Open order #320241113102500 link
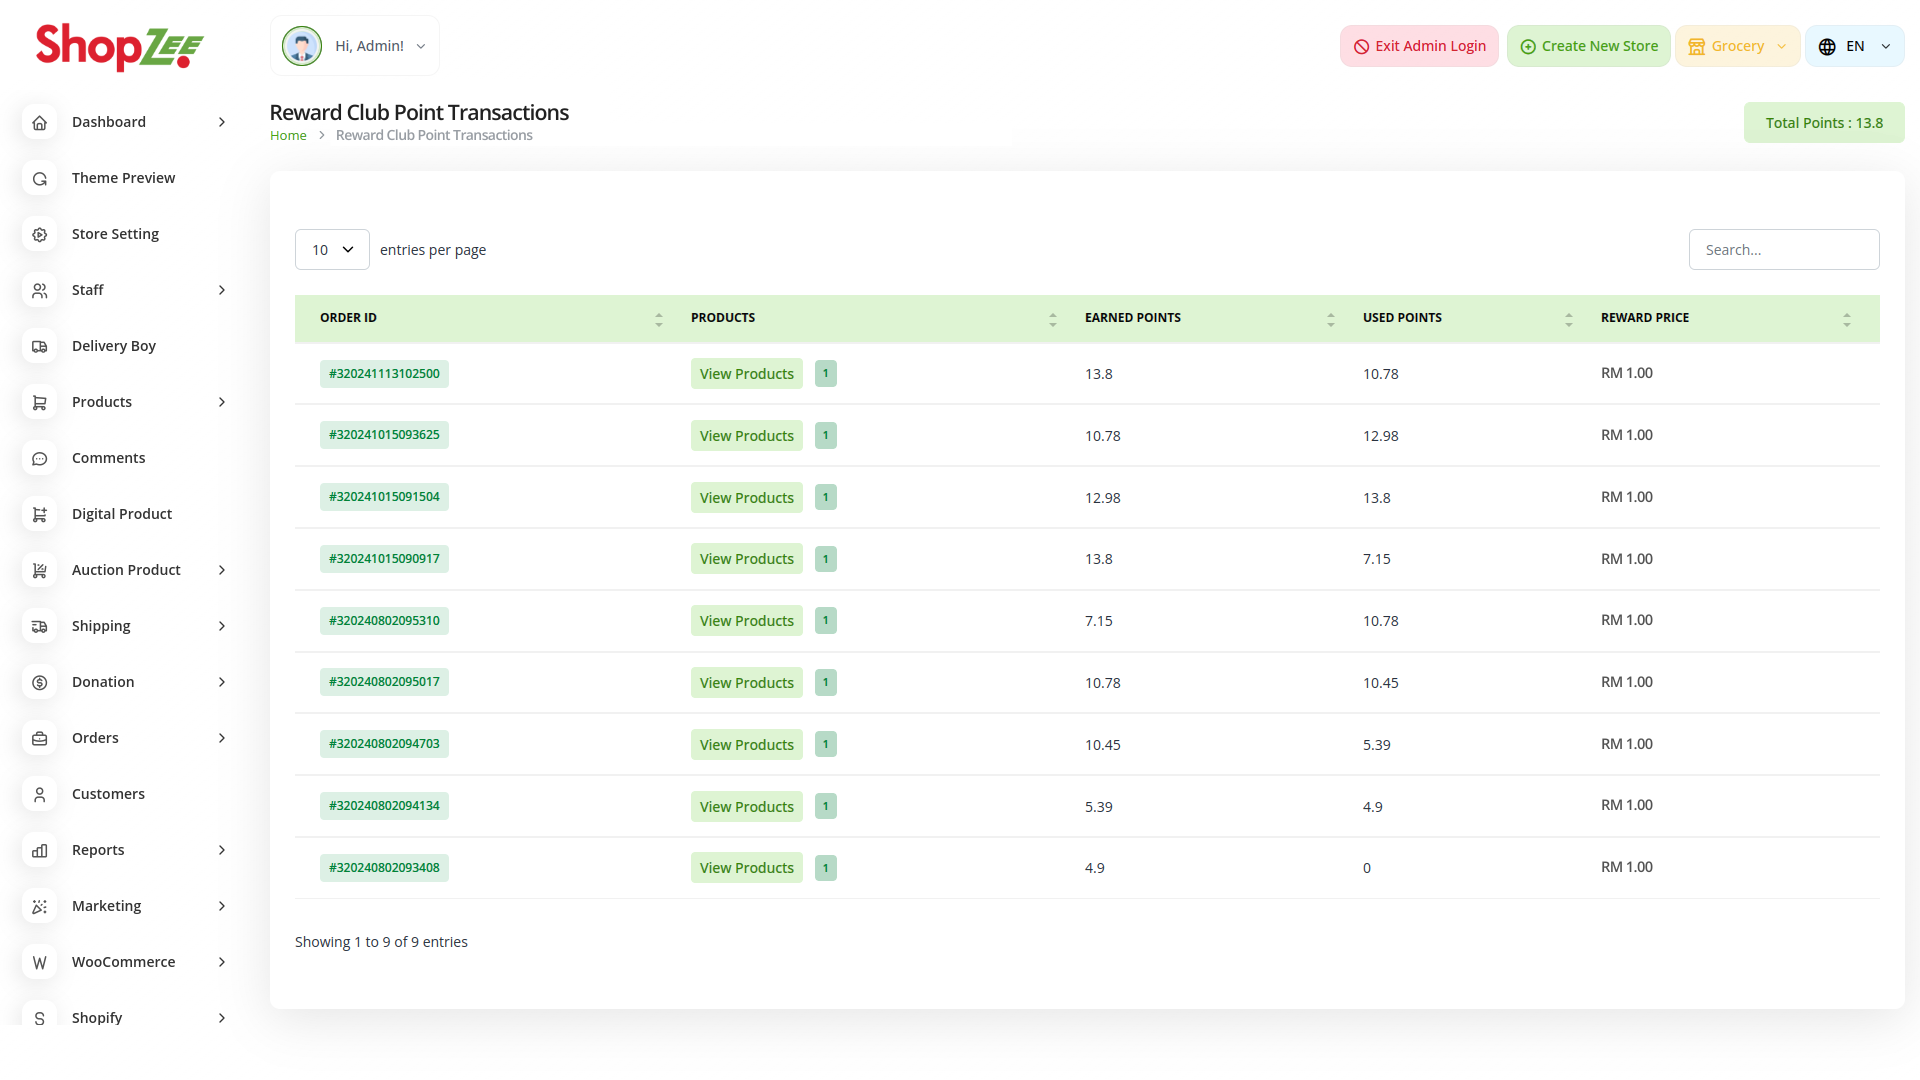This screenshot has width=1920, height=1080. coord(384,374)
